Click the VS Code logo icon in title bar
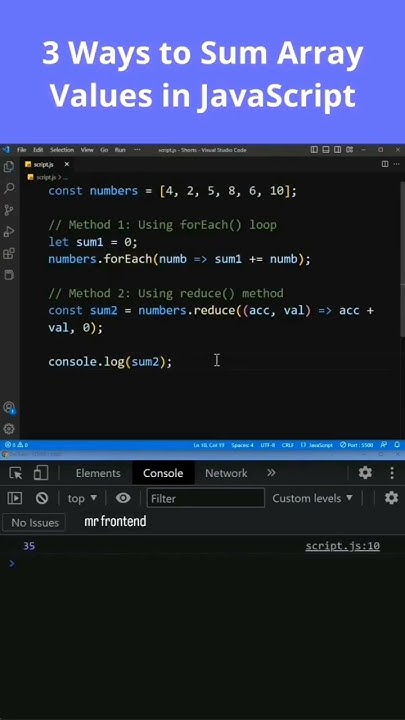The width and height of the screenshot is (405, 720). pos(6,150)
